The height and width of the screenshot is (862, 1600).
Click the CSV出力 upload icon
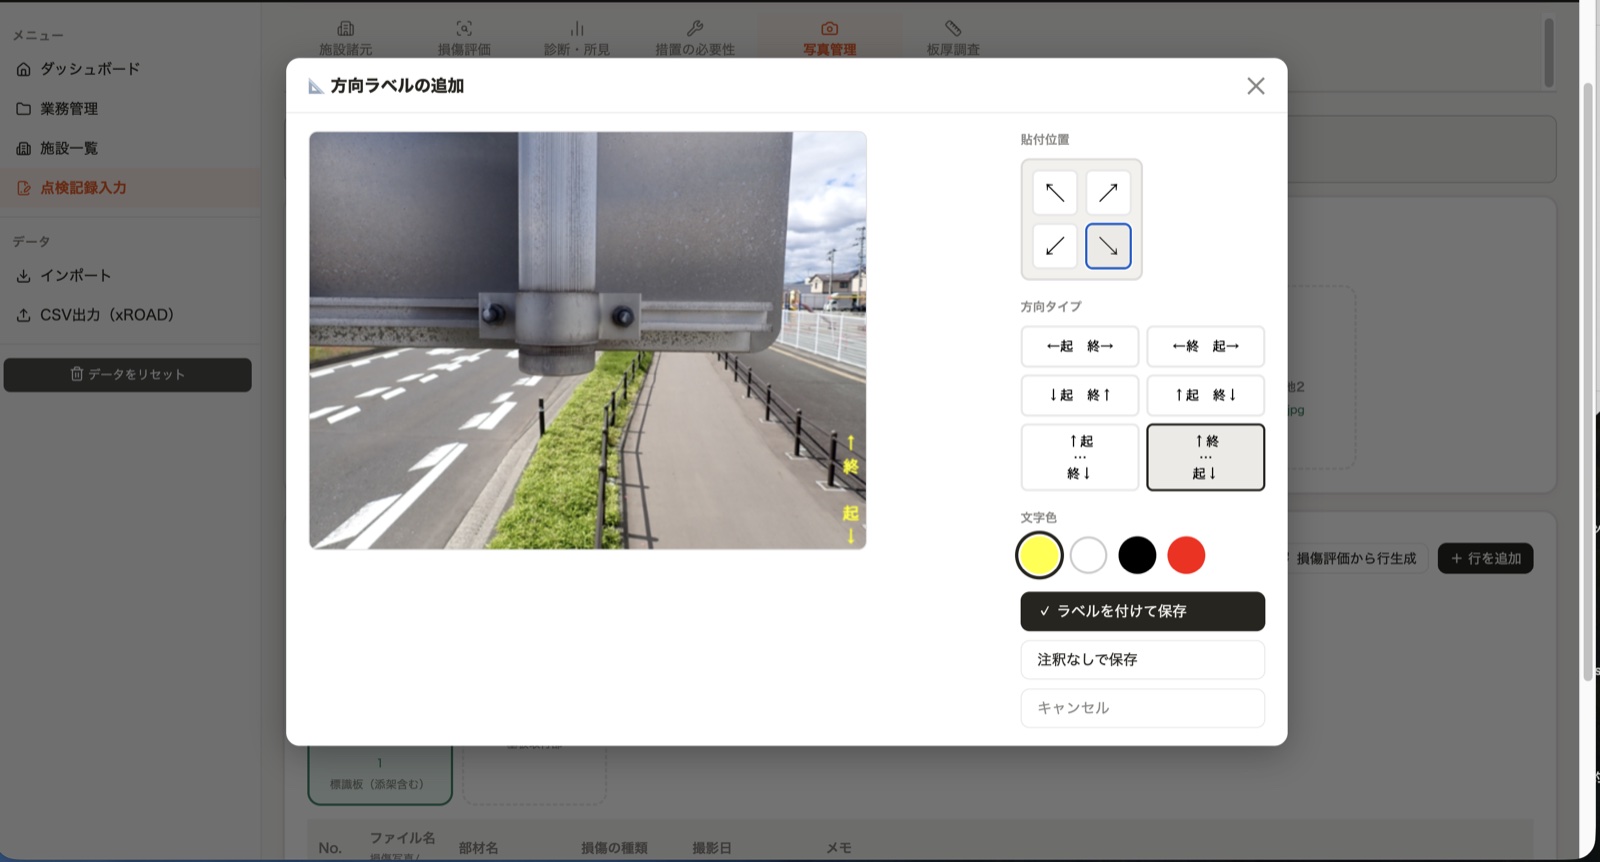24,315
